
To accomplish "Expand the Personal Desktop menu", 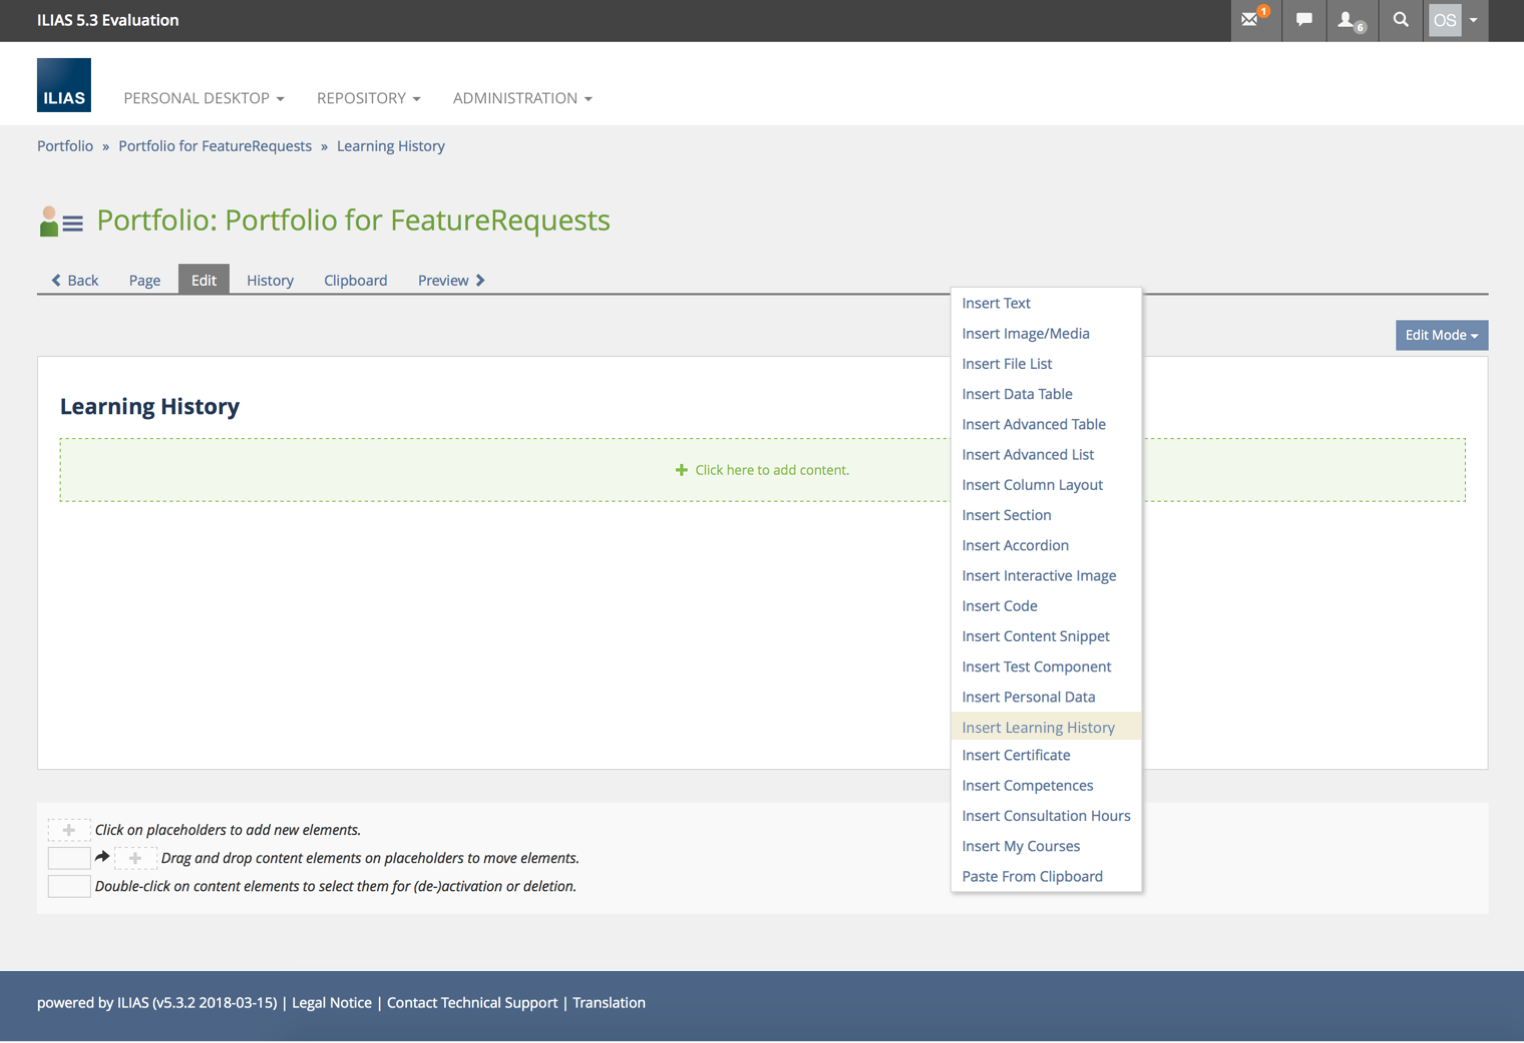I will (203, 98).
